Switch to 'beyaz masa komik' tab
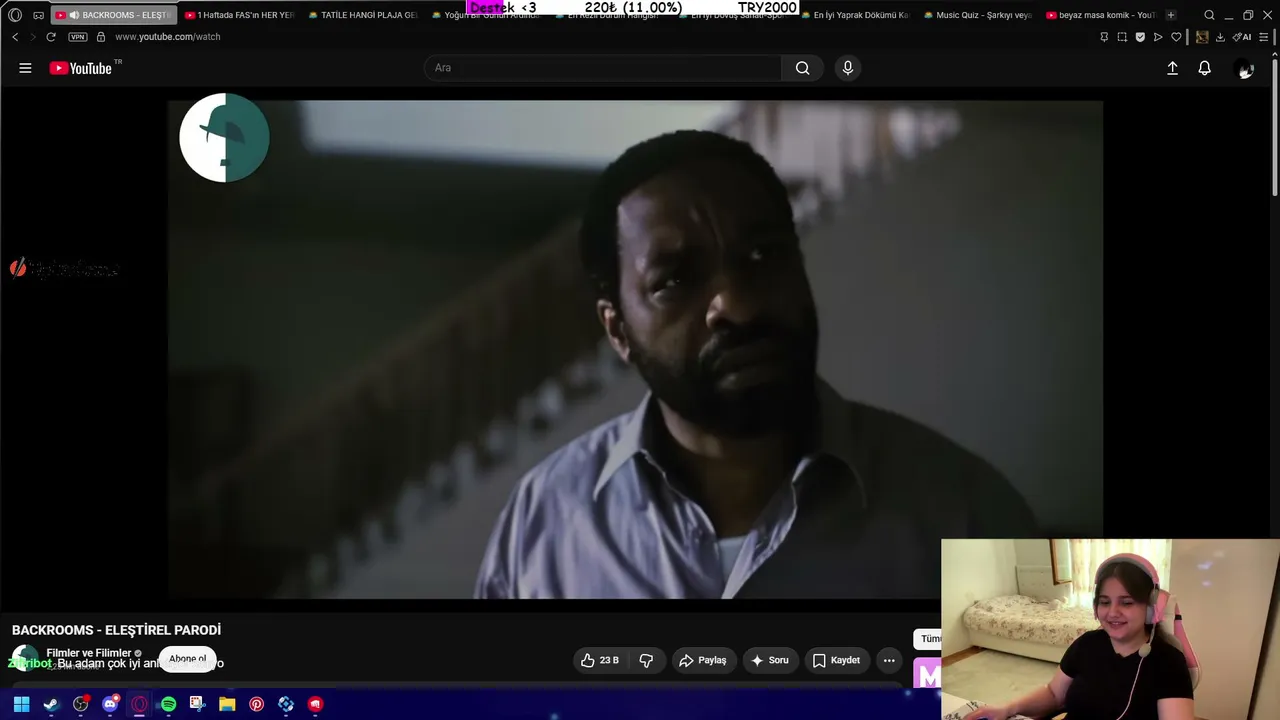 coord(1101,15)
